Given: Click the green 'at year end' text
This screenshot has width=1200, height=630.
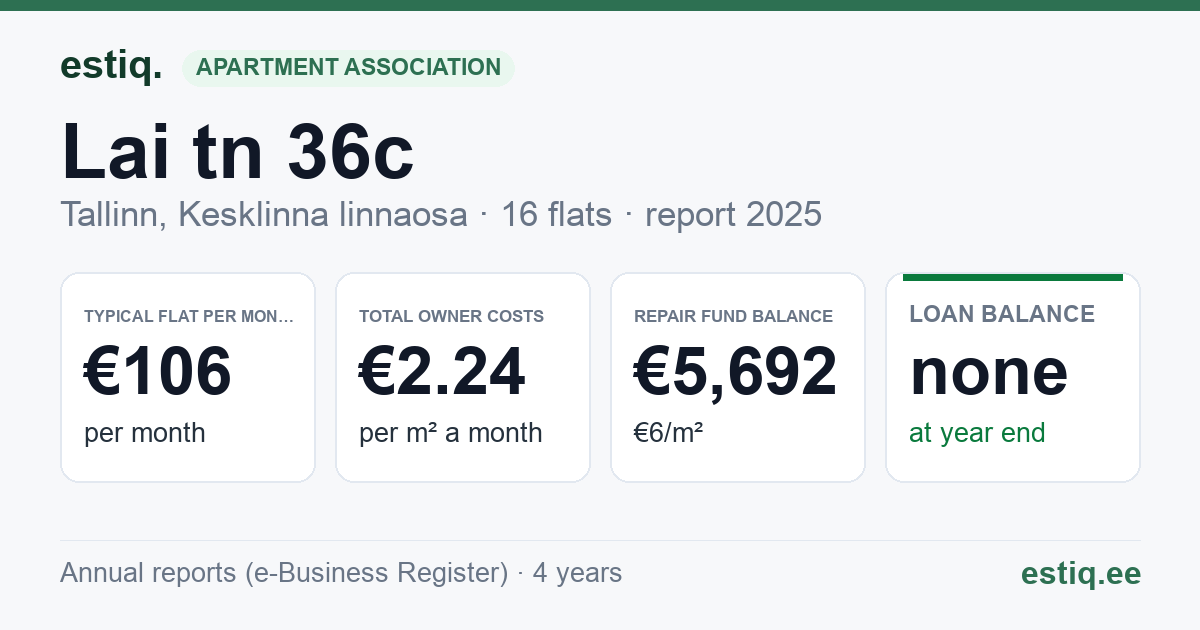Looking at the screenshot, I should [x=977, y=433].
